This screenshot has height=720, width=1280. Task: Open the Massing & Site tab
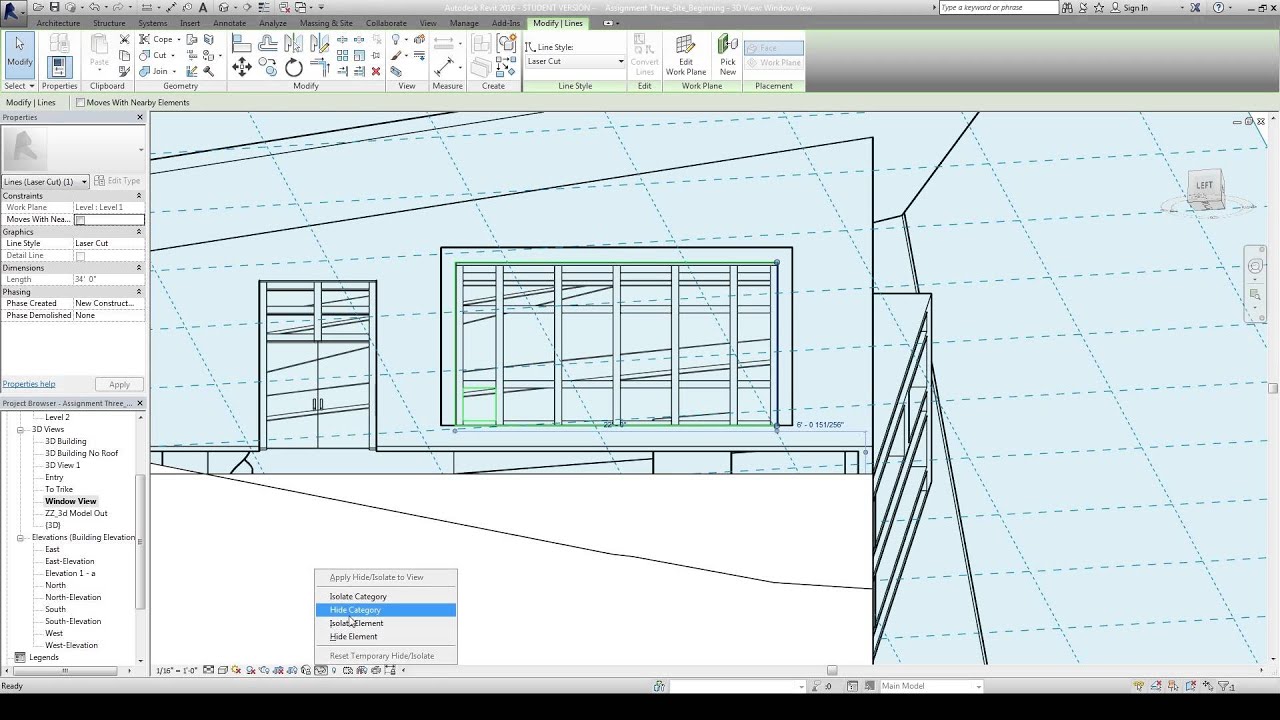326,23
